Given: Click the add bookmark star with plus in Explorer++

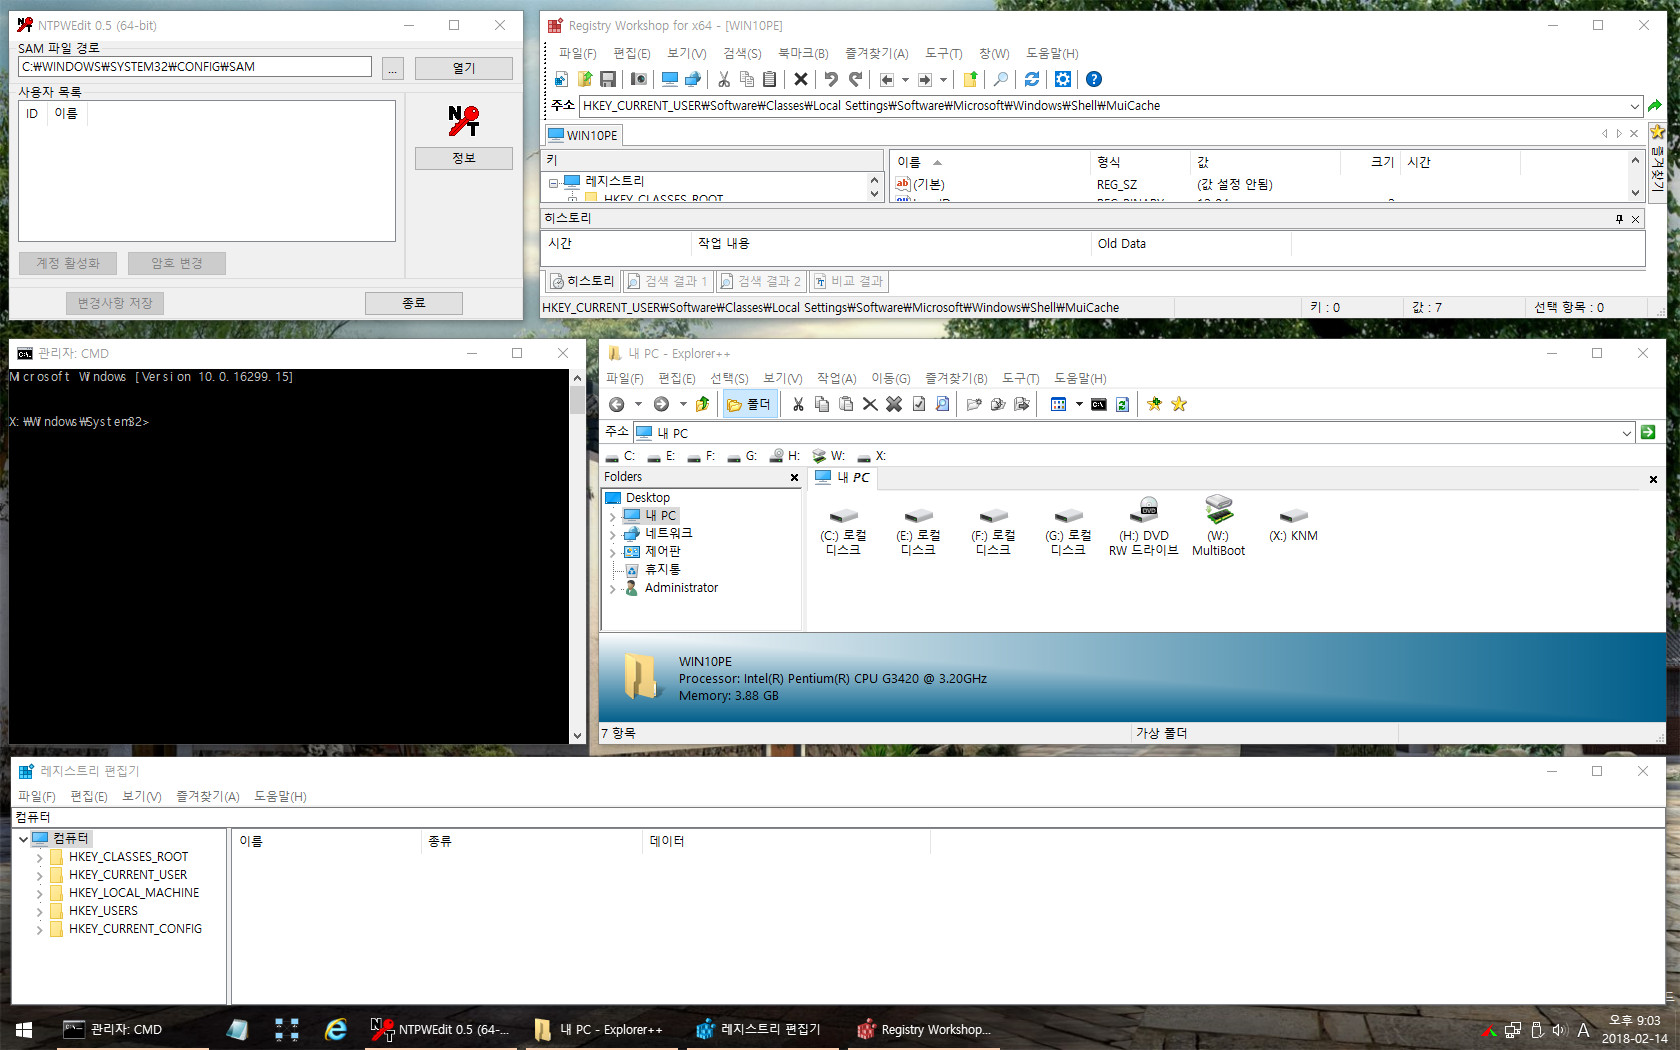Looking at the screenshot, I should tap(1155, 404).
